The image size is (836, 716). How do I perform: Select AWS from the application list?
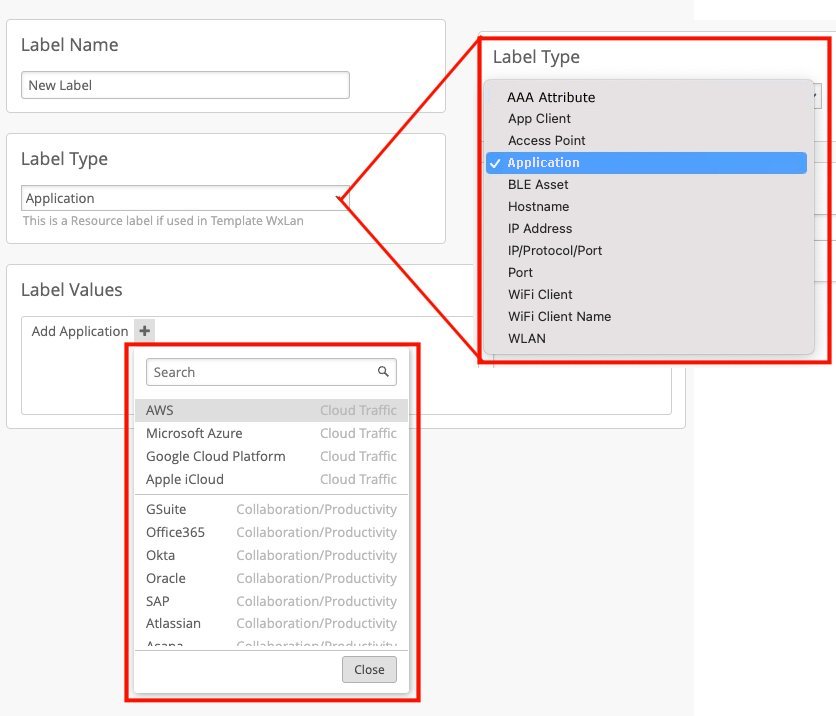pos(160,410)
